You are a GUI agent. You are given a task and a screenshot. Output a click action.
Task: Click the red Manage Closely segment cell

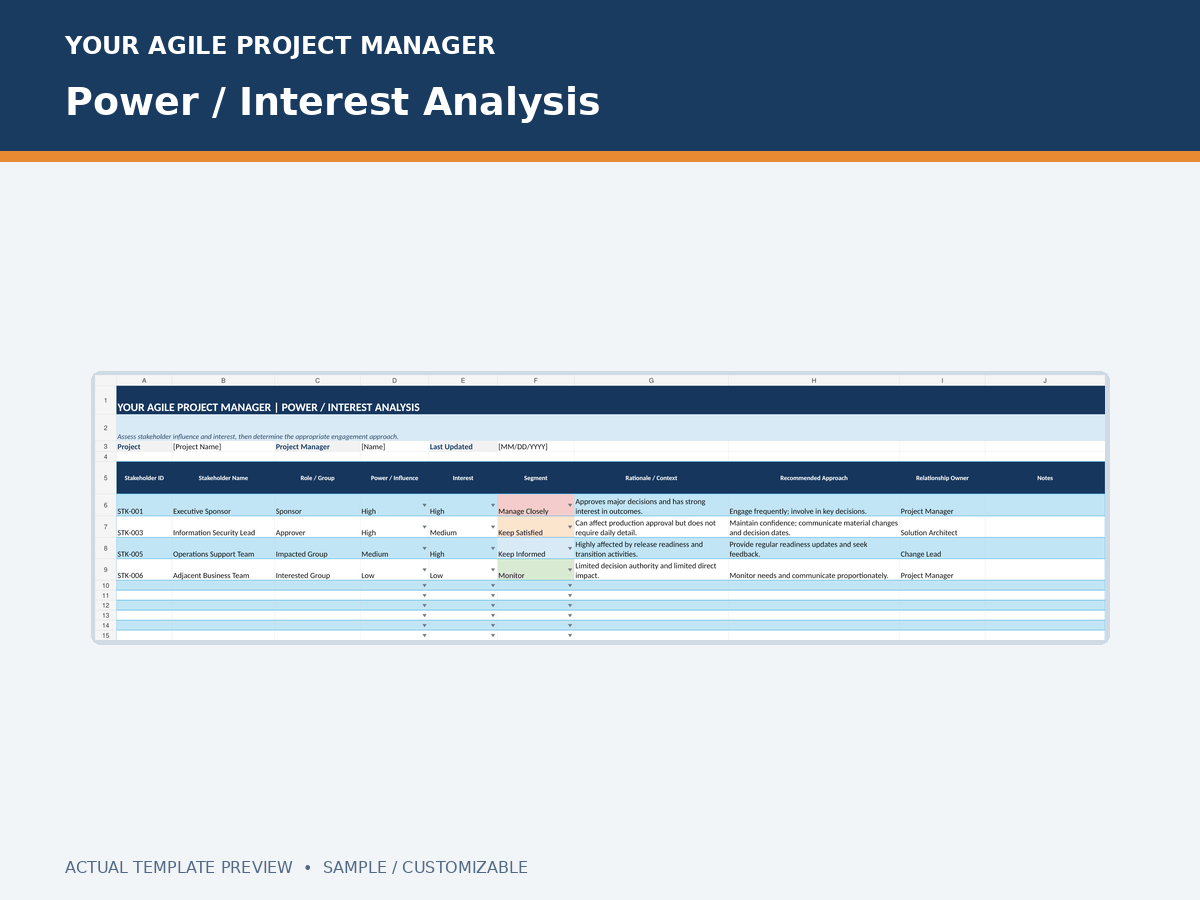[536, 505]
